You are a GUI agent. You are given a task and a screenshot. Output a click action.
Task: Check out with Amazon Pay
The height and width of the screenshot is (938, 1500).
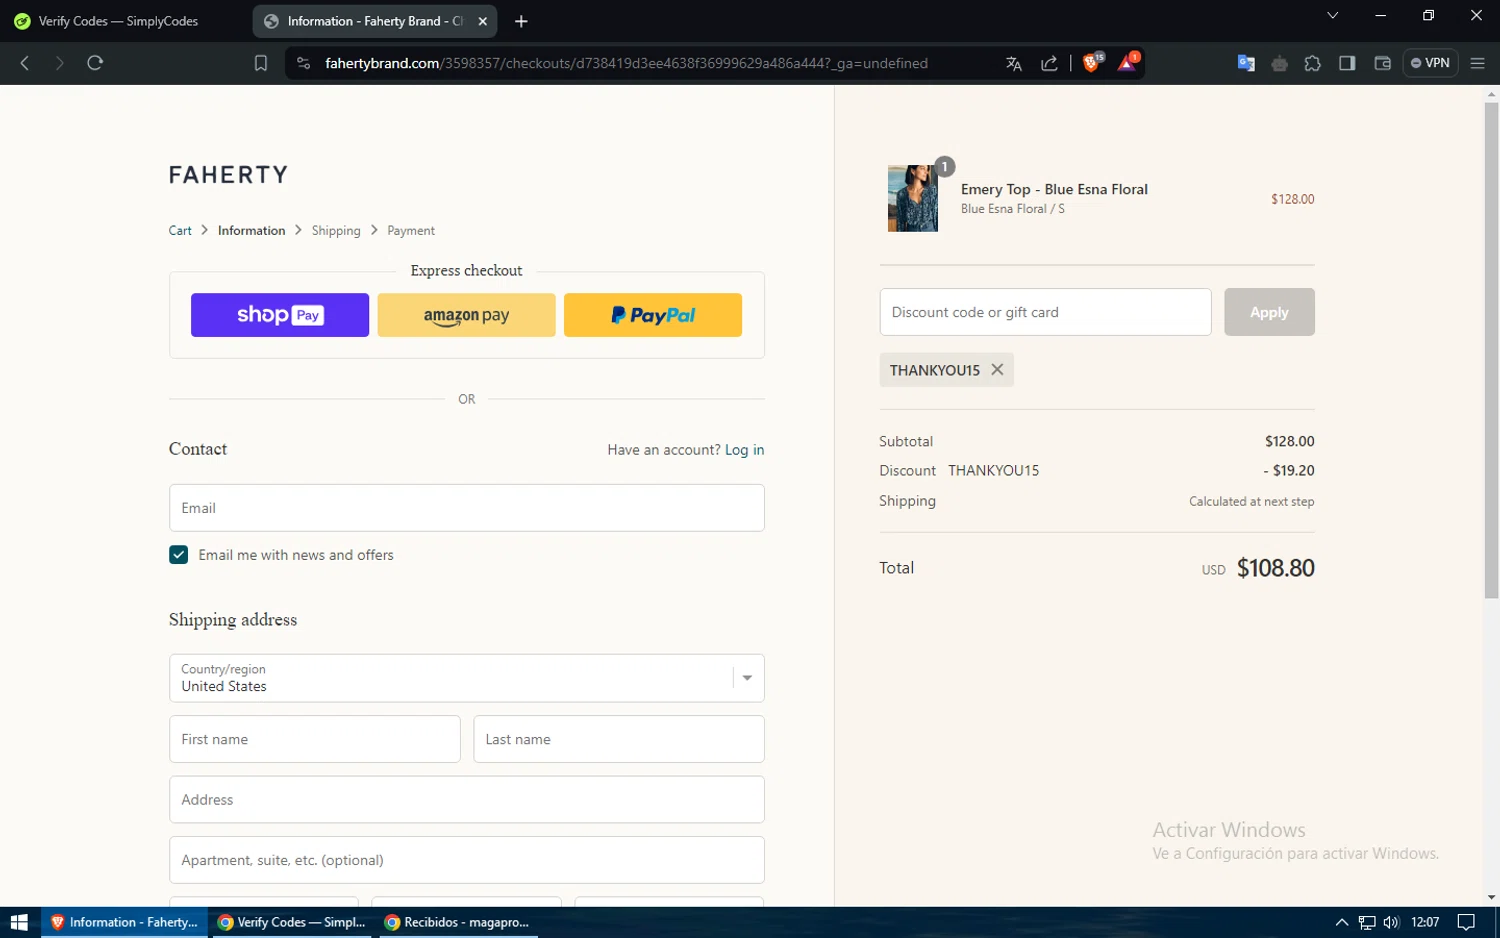(x=466, y=315)
